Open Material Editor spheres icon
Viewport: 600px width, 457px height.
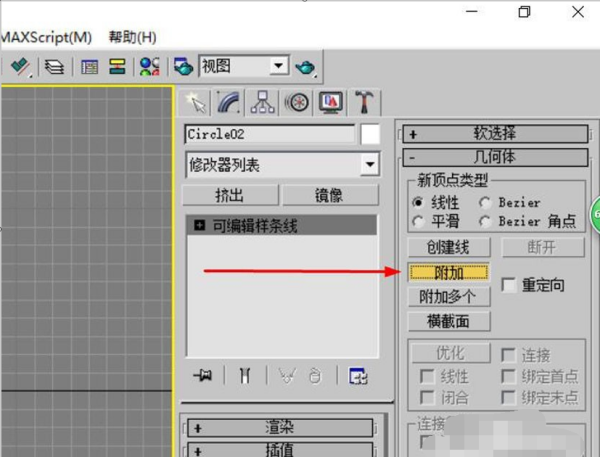pos(150,67)
